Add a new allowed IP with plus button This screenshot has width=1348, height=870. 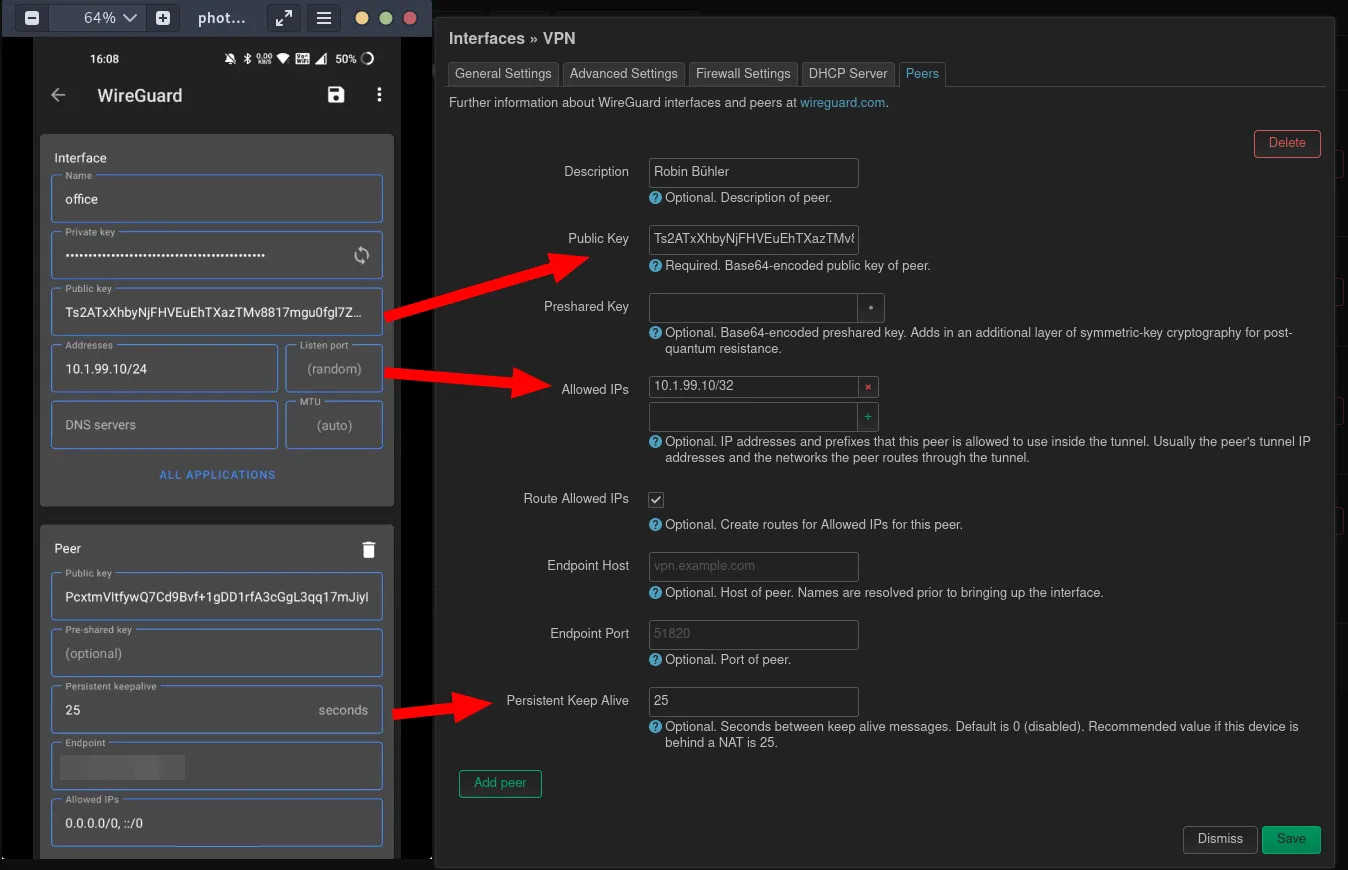pos(868,416)
